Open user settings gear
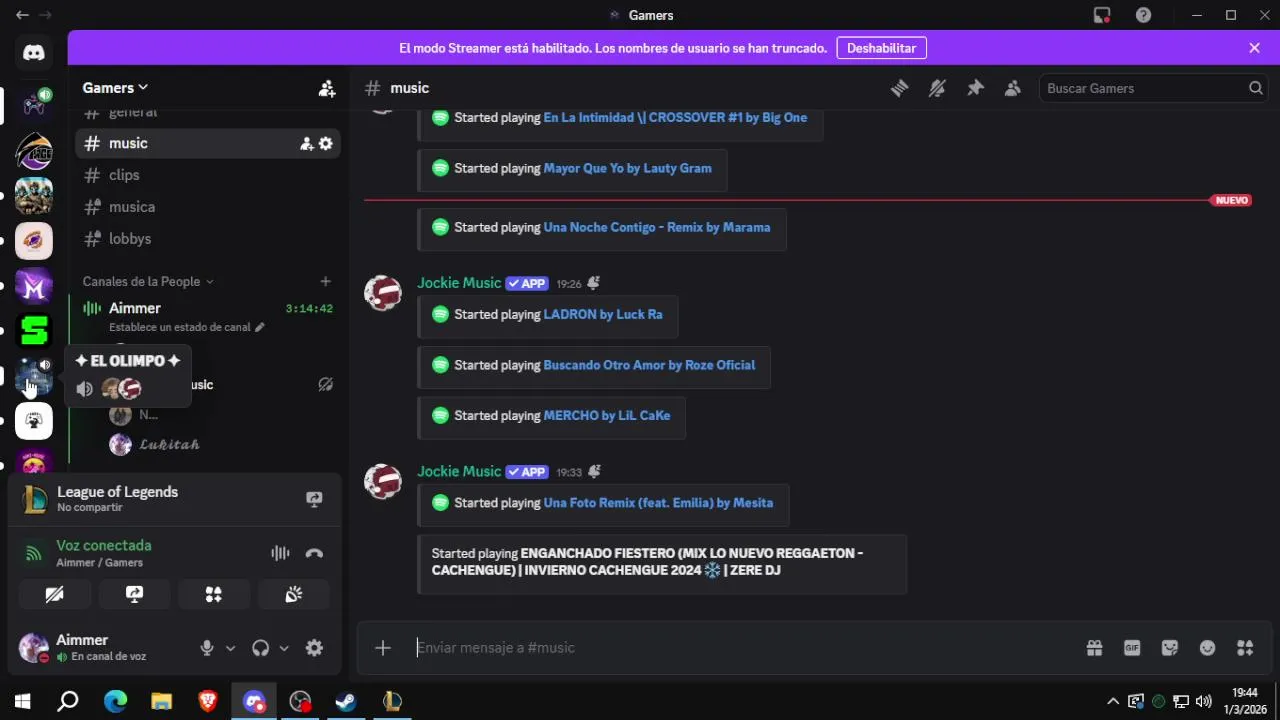Image resolution: width=1280 pixels, height=720 pixels. point(314,648)
